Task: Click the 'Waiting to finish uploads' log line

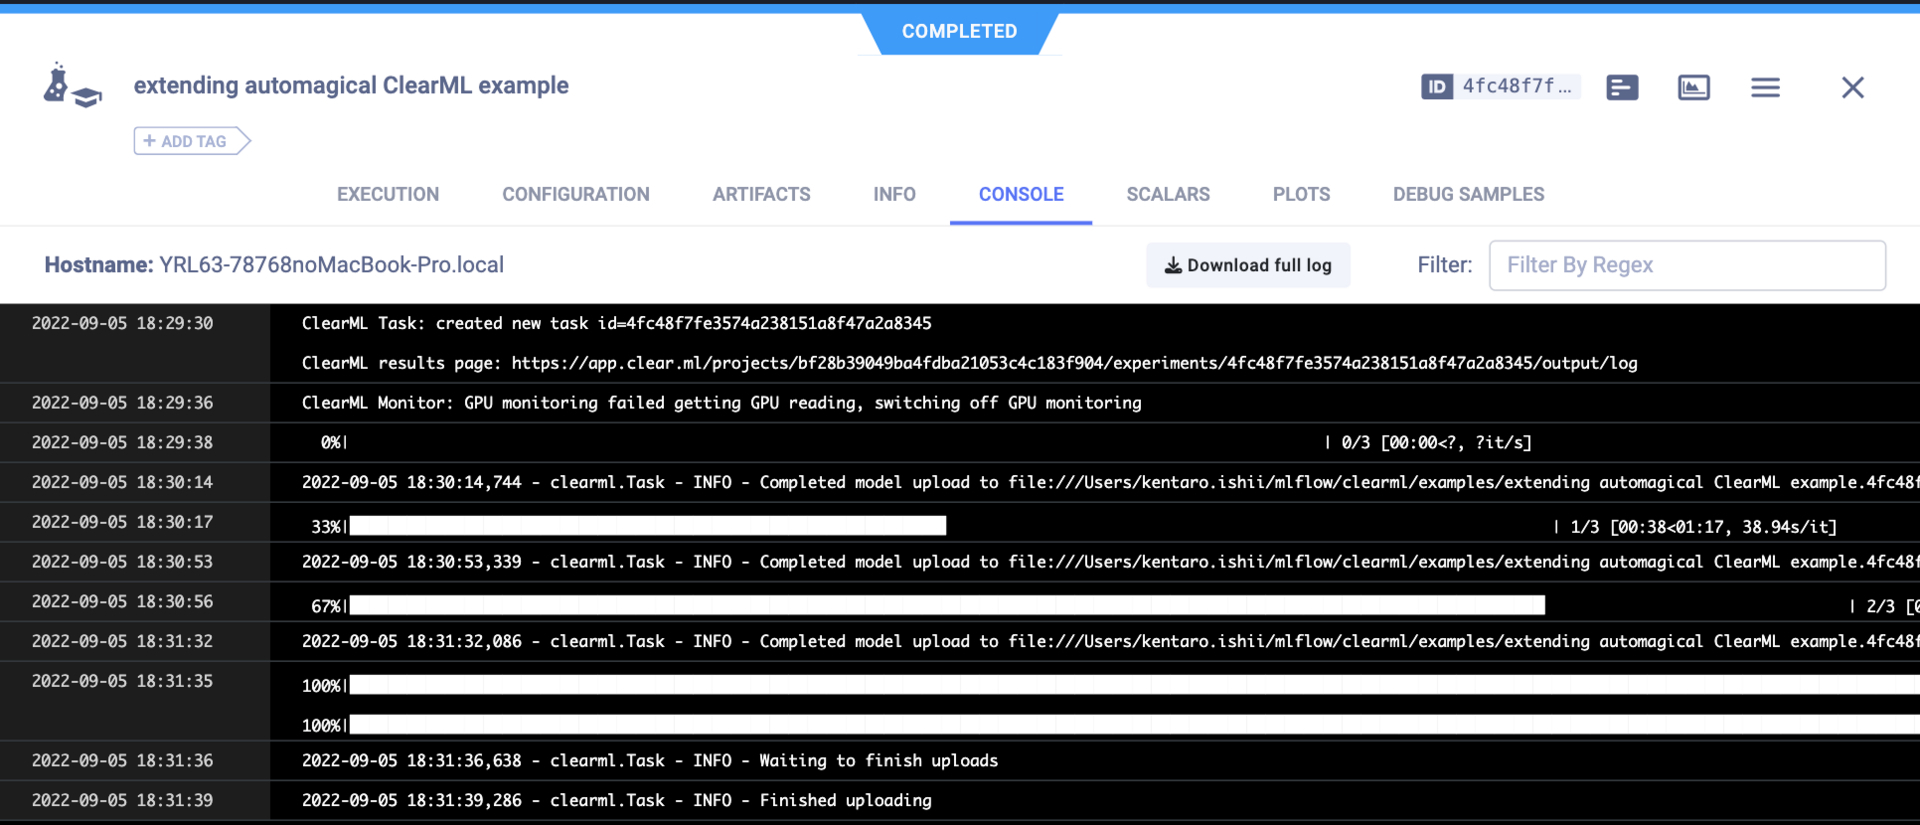Action: pos(650,761)
